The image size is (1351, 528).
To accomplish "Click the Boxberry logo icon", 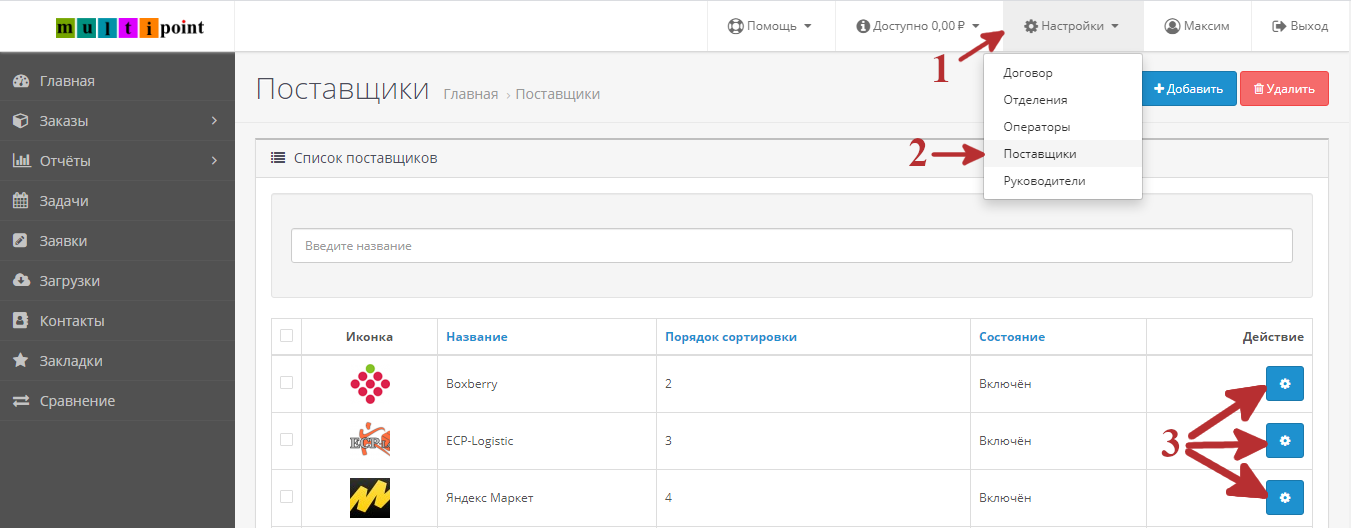I will 369,384.
